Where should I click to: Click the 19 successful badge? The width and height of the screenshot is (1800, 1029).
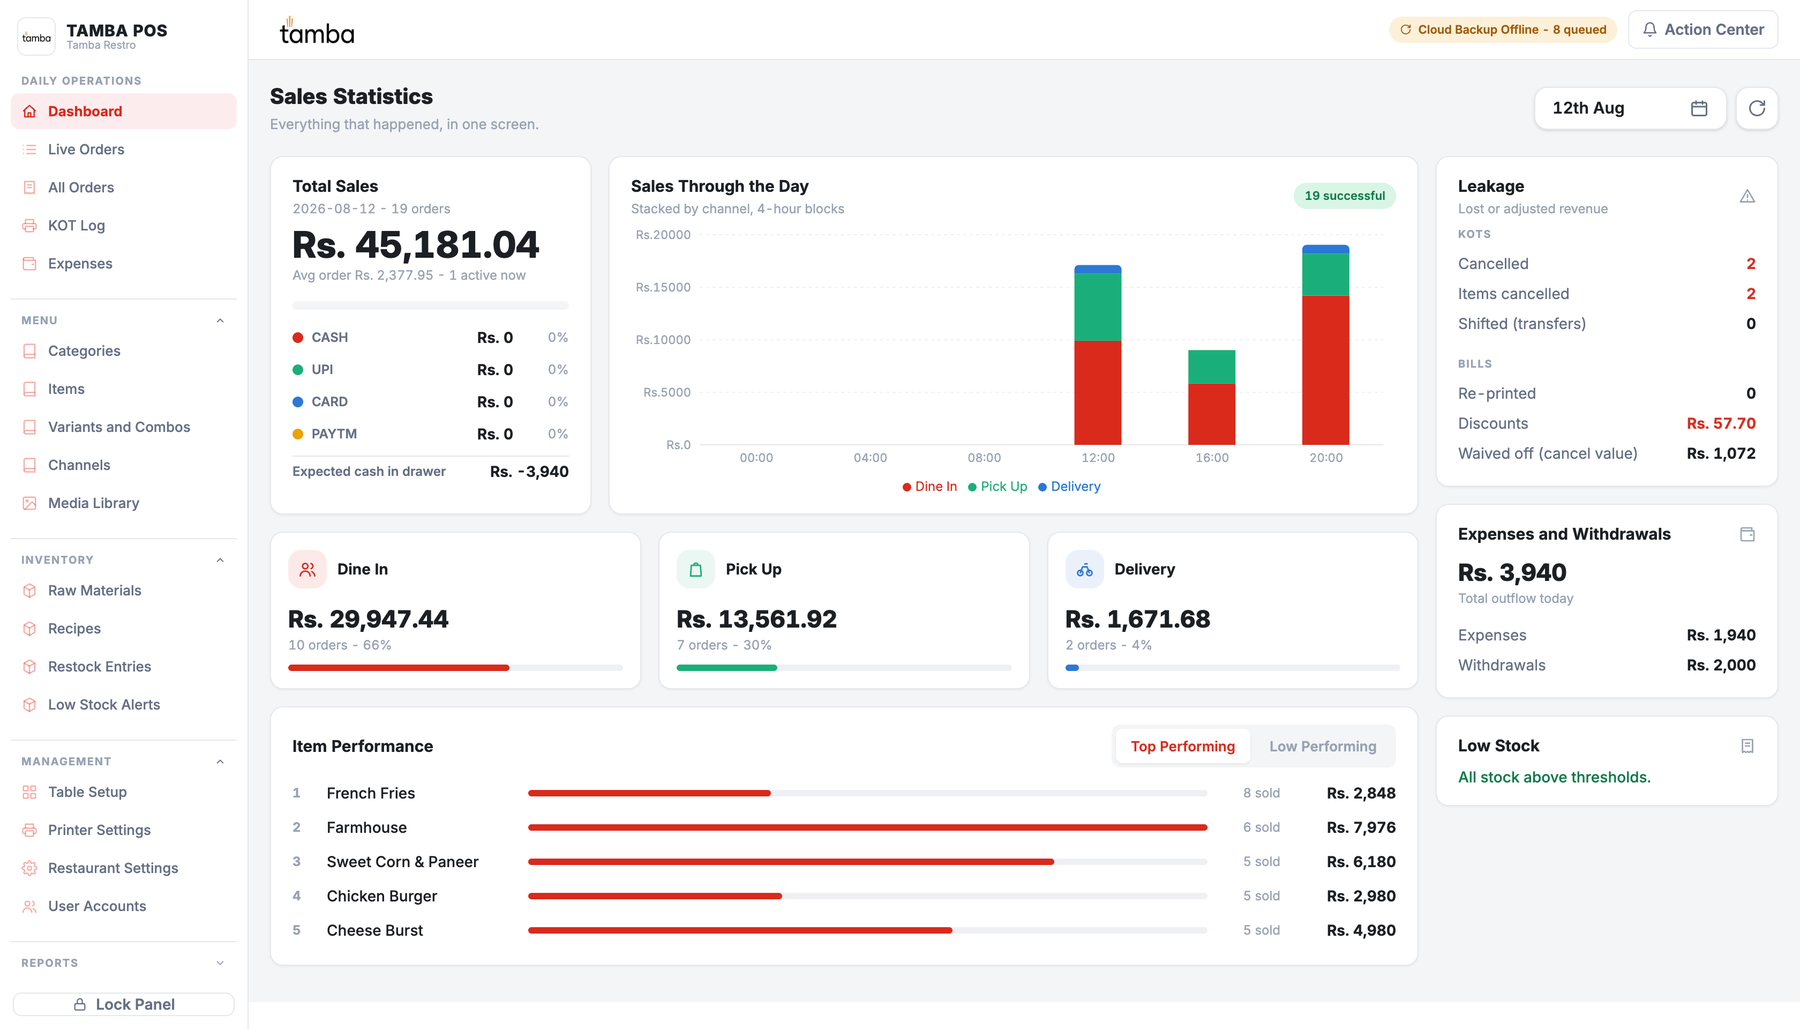point(1345,196)
